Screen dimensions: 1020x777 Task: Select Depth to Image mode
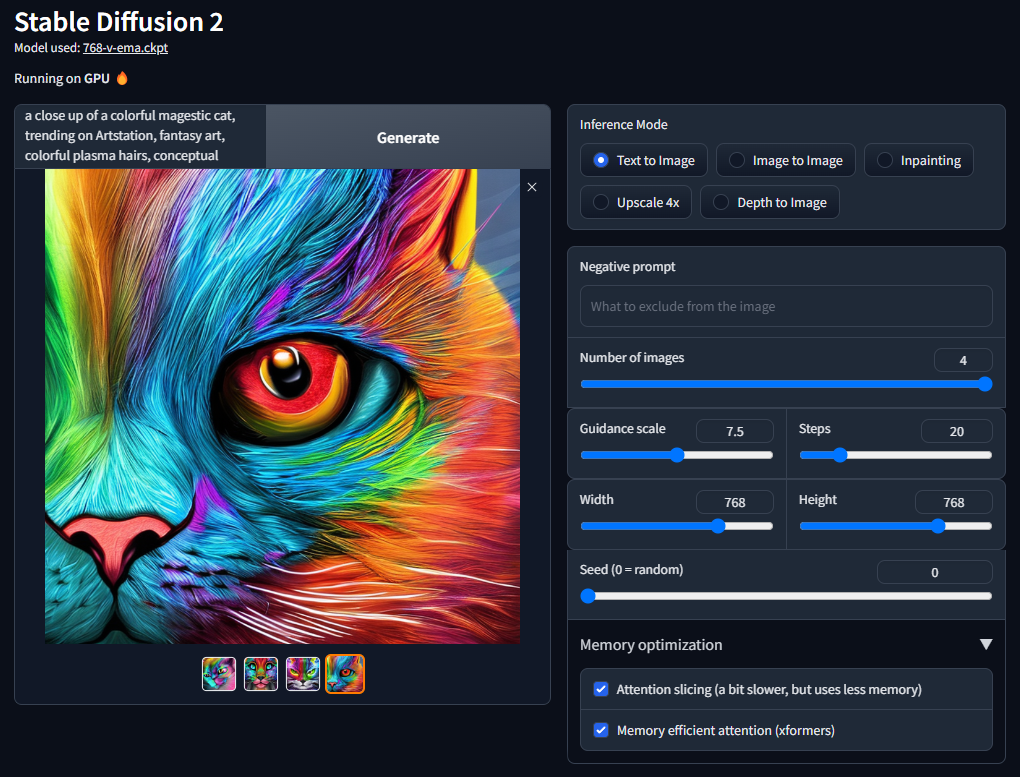click(x=769, y=202)
